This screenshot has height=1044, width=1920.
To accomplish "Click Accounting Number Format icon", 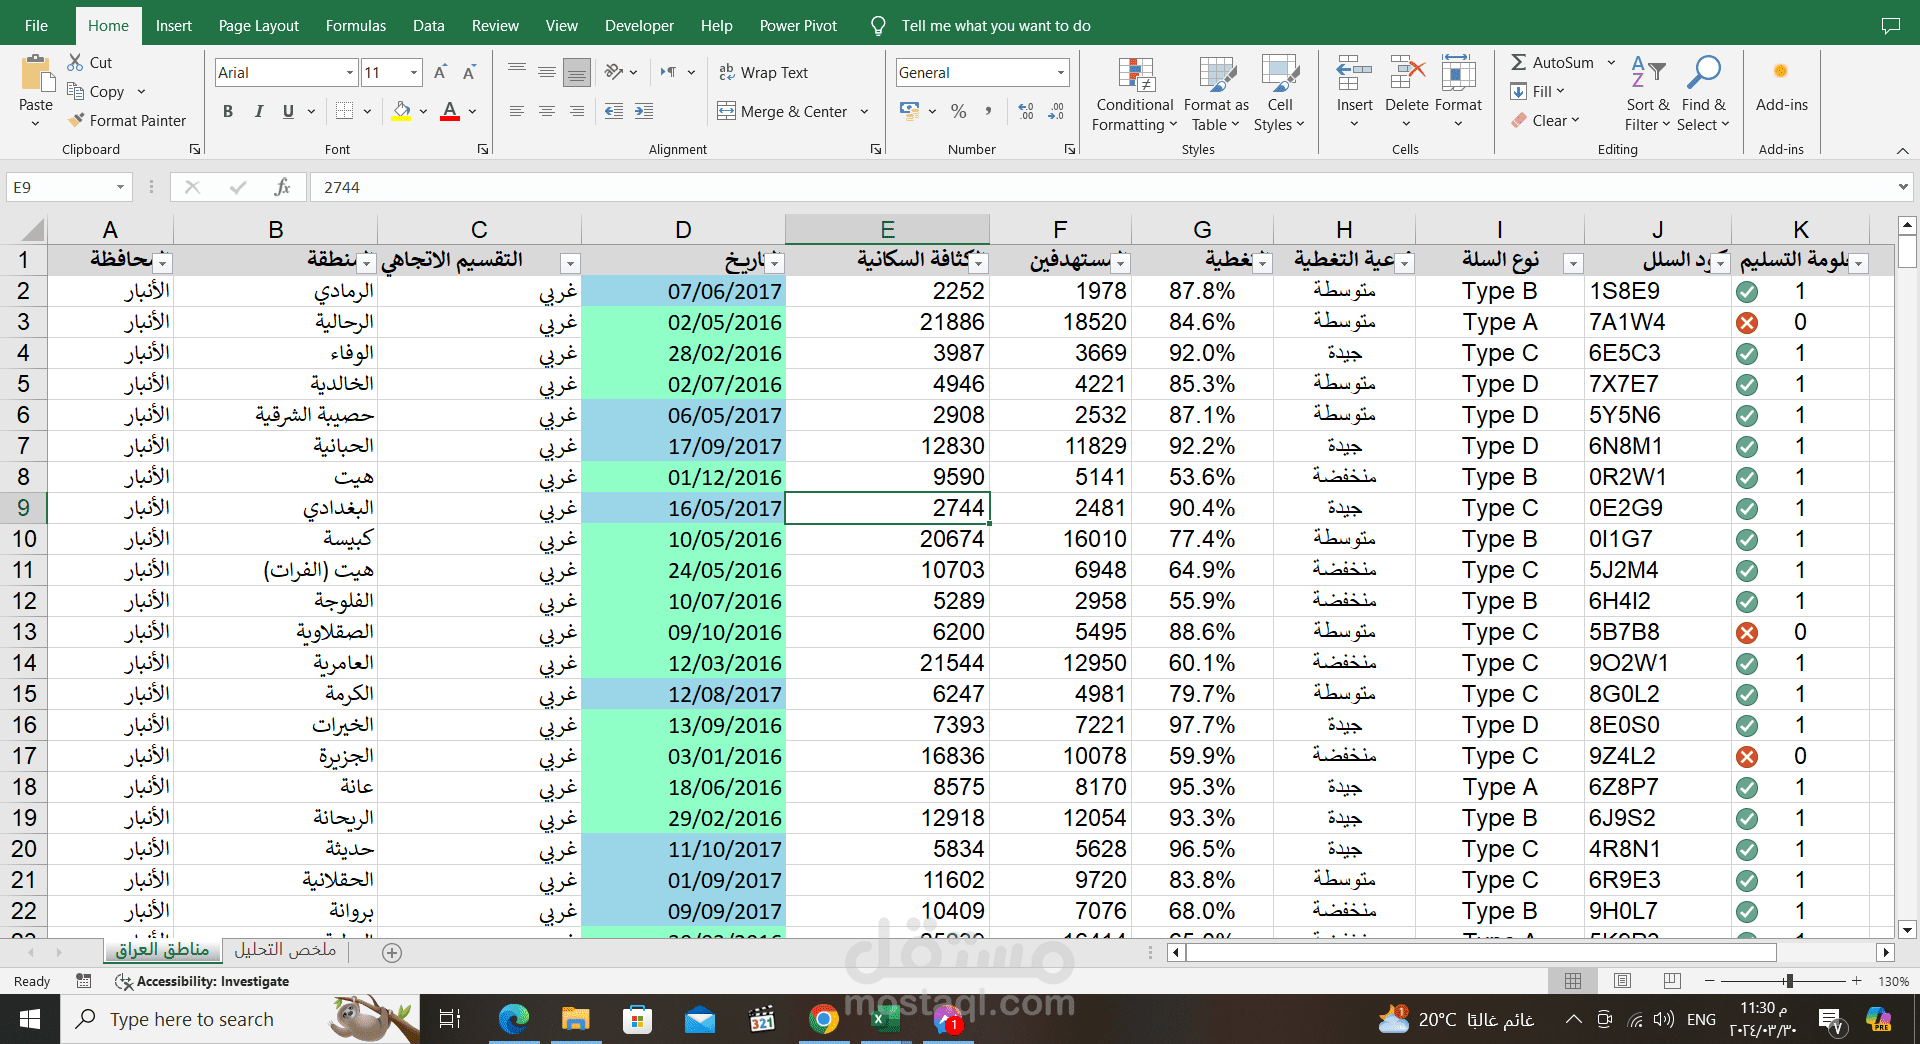I will click(909, 112).
